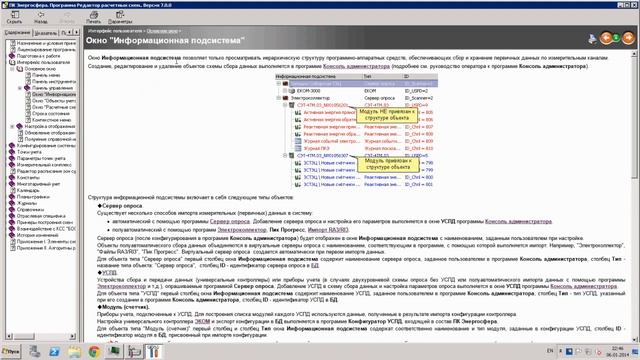The width and height of the screenshot is (640, 360).
Task: Open PowerShell from the taskbar
Action: 54,351
